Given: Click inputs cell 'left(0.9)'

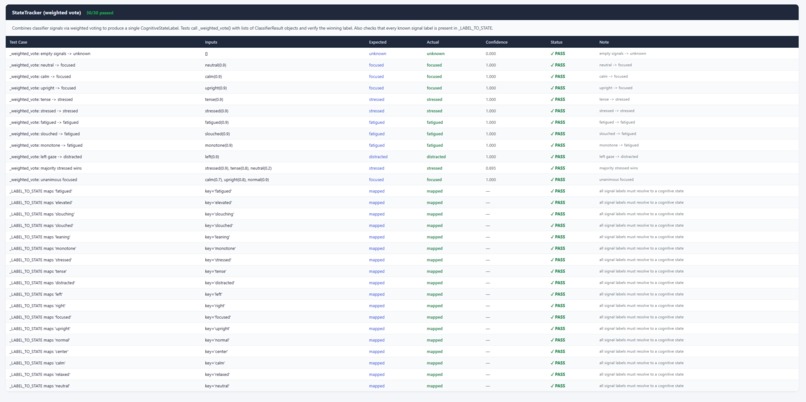Looking at the screenshot, I should (x=212, y=157).
